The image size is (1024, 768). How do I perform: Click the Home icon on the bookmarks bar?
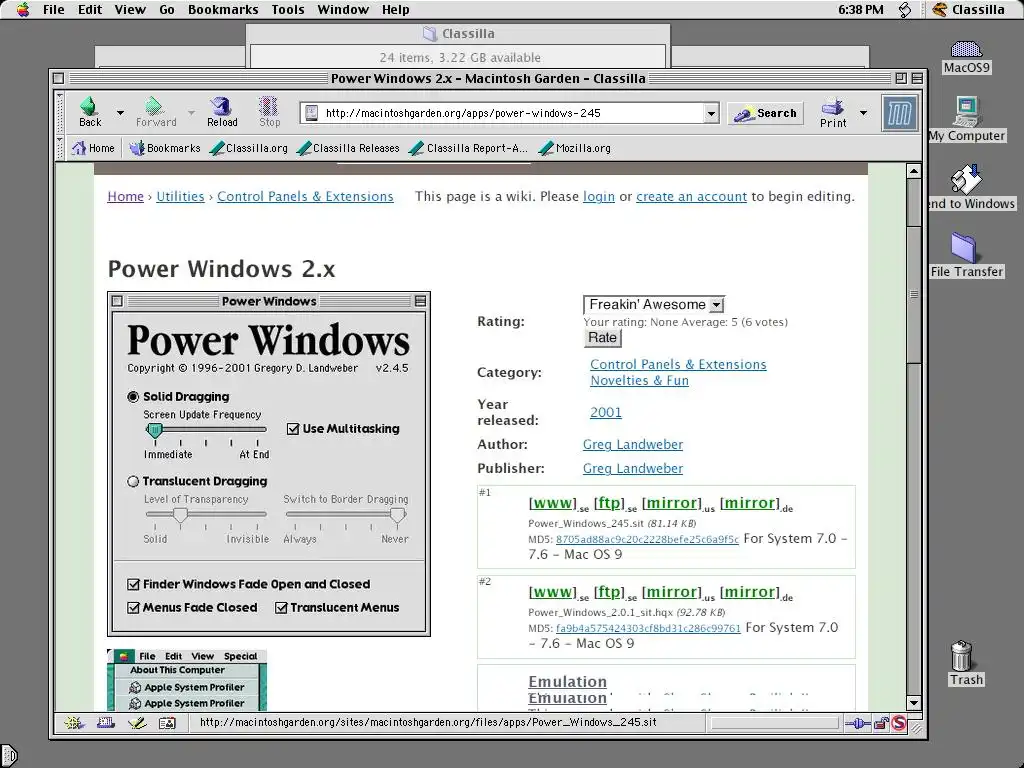(x=79, y=148)
